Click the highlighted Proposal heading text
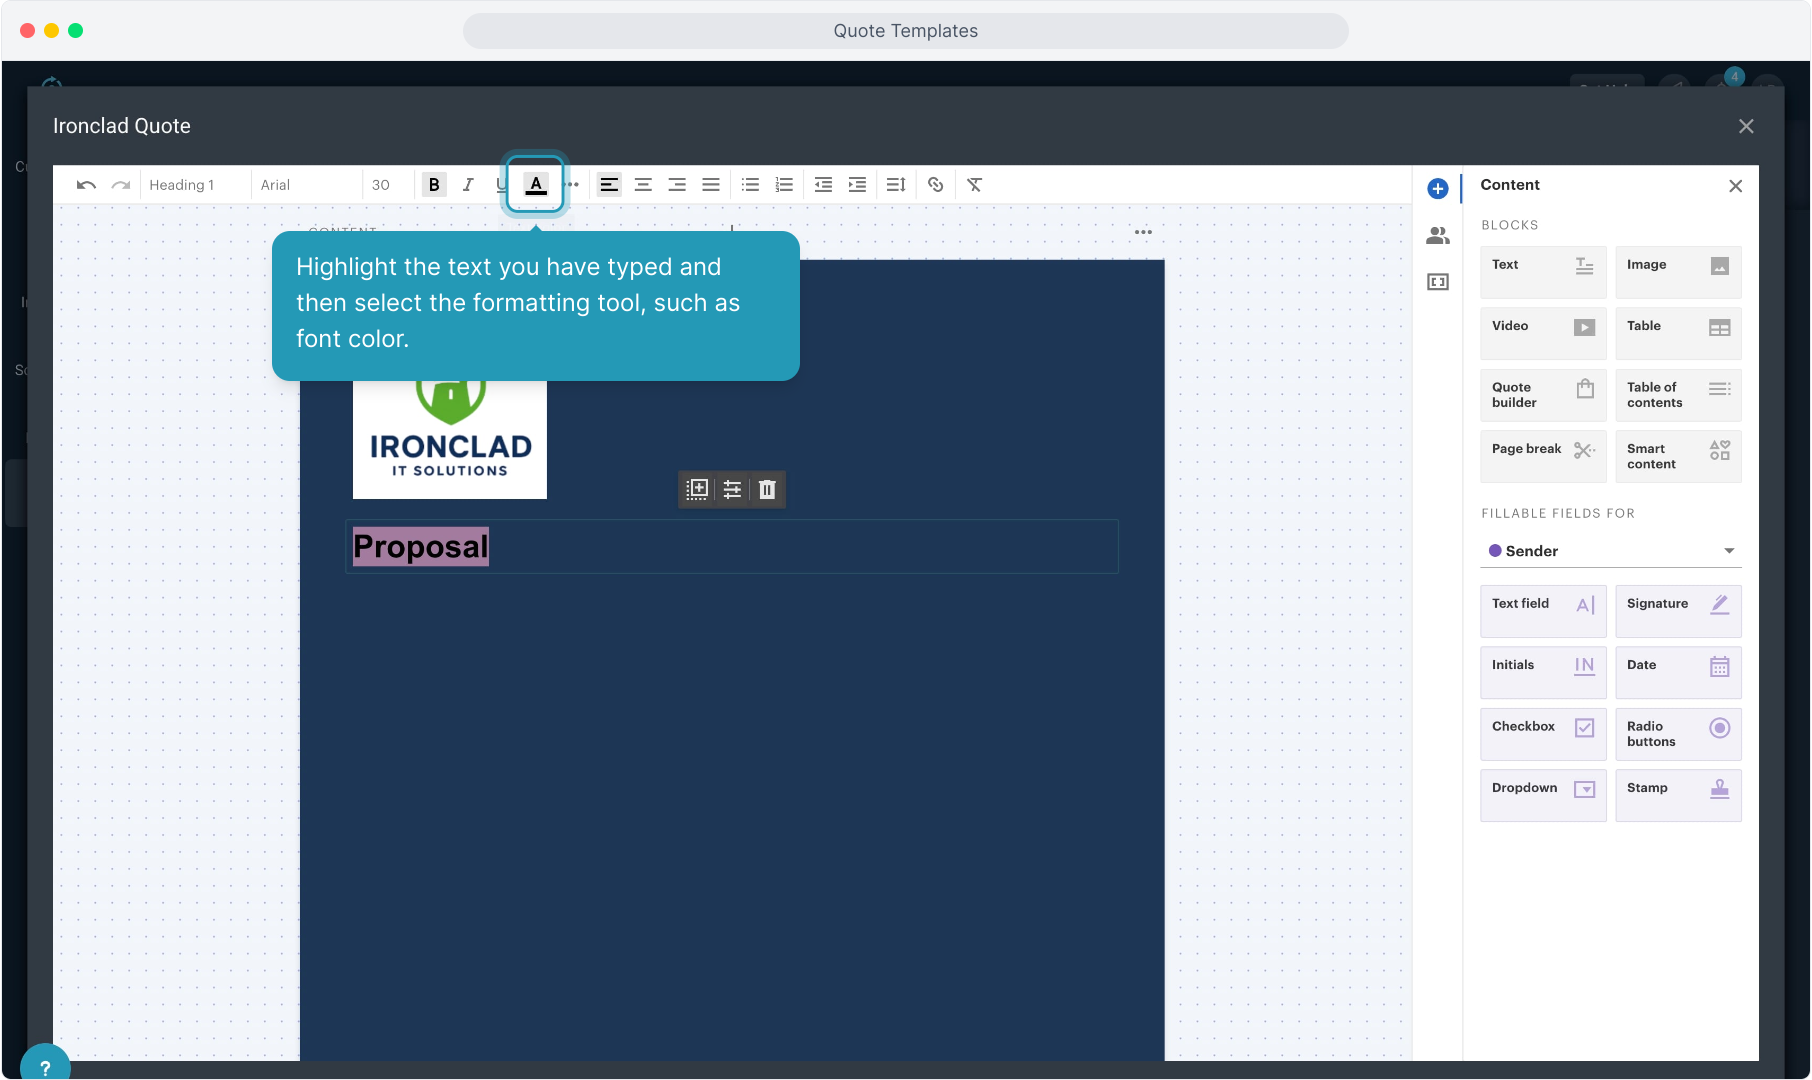The height and width of the screenshot is (1080, 1812). tap(421, 547)
